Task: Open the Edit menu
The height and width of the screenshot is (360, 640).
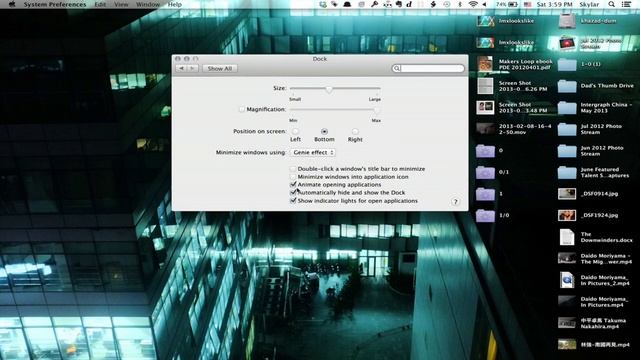Action: click(x=100, y=4)
